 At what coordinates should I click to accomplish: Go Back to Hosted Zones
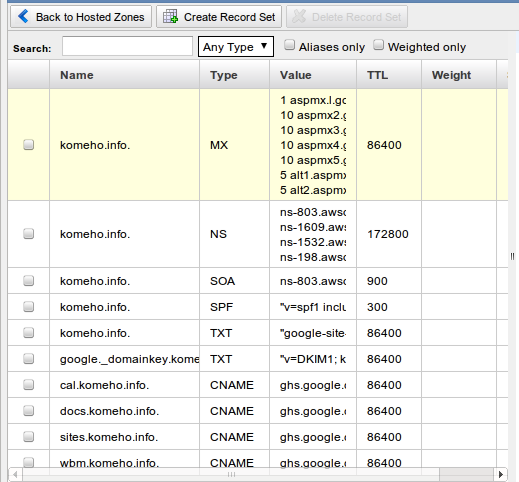point(81,17)
